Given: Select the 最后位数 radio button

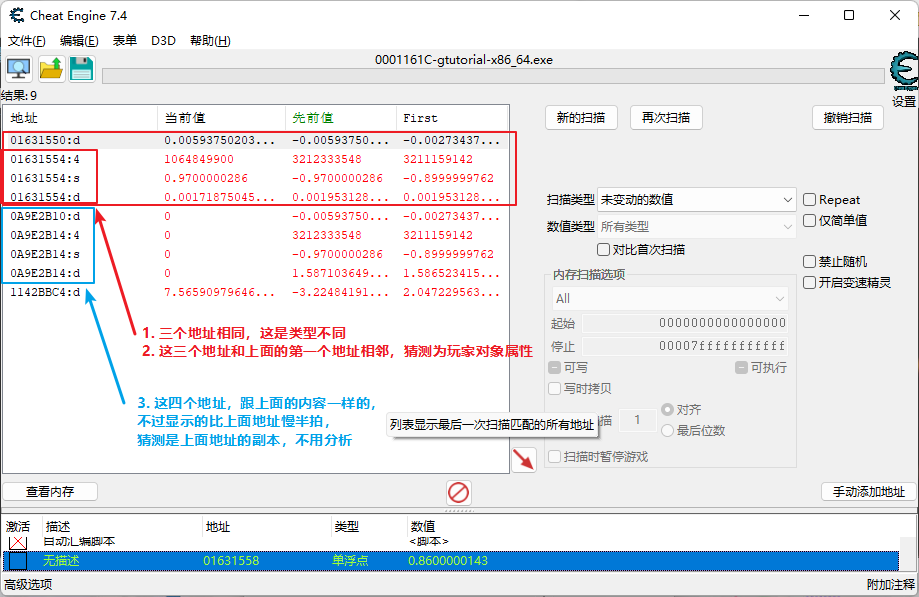Looking at the screenshot, I should pos(667,431).
